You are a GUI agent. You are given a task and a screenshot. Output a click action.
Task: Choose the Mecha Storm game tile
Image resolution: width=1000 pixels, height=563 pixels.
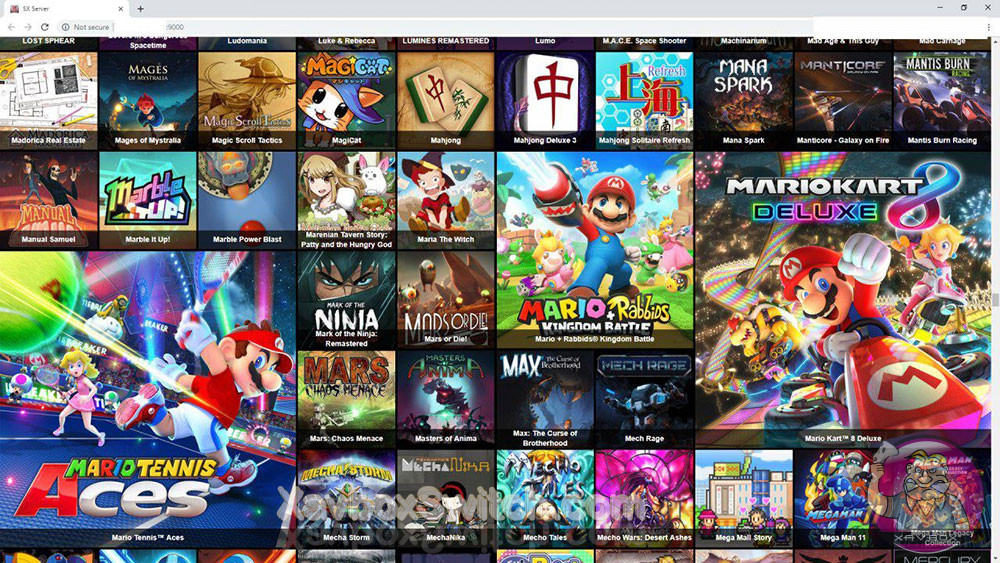[346, 498]
